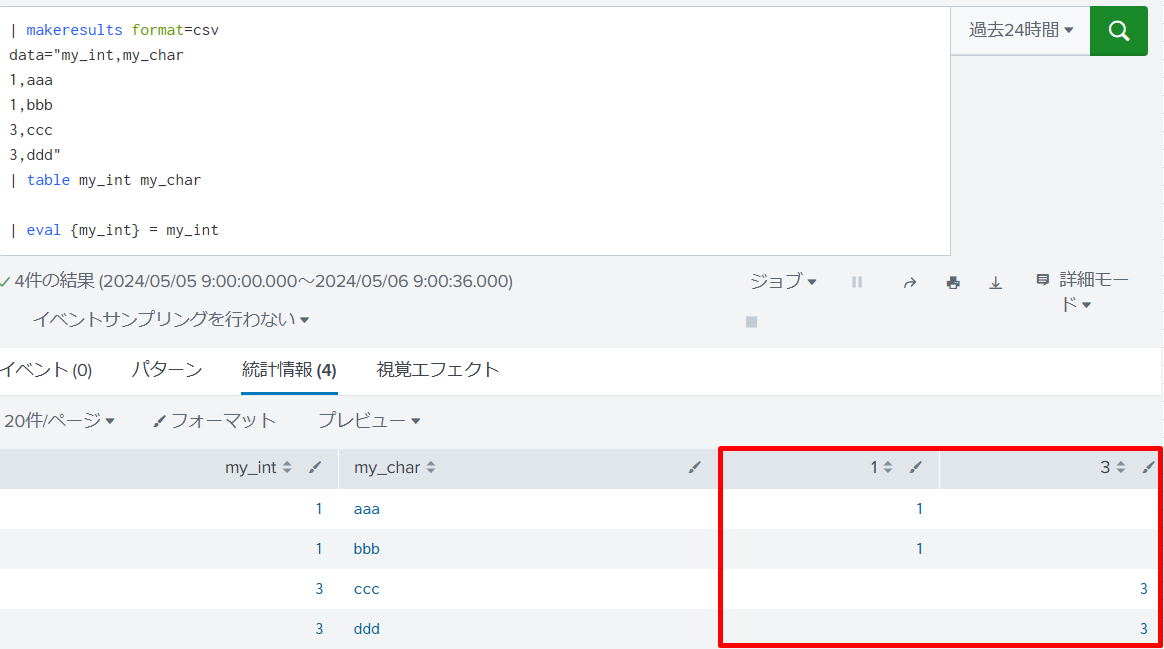Click the bbb cell in my_char

tap(367, 549)
